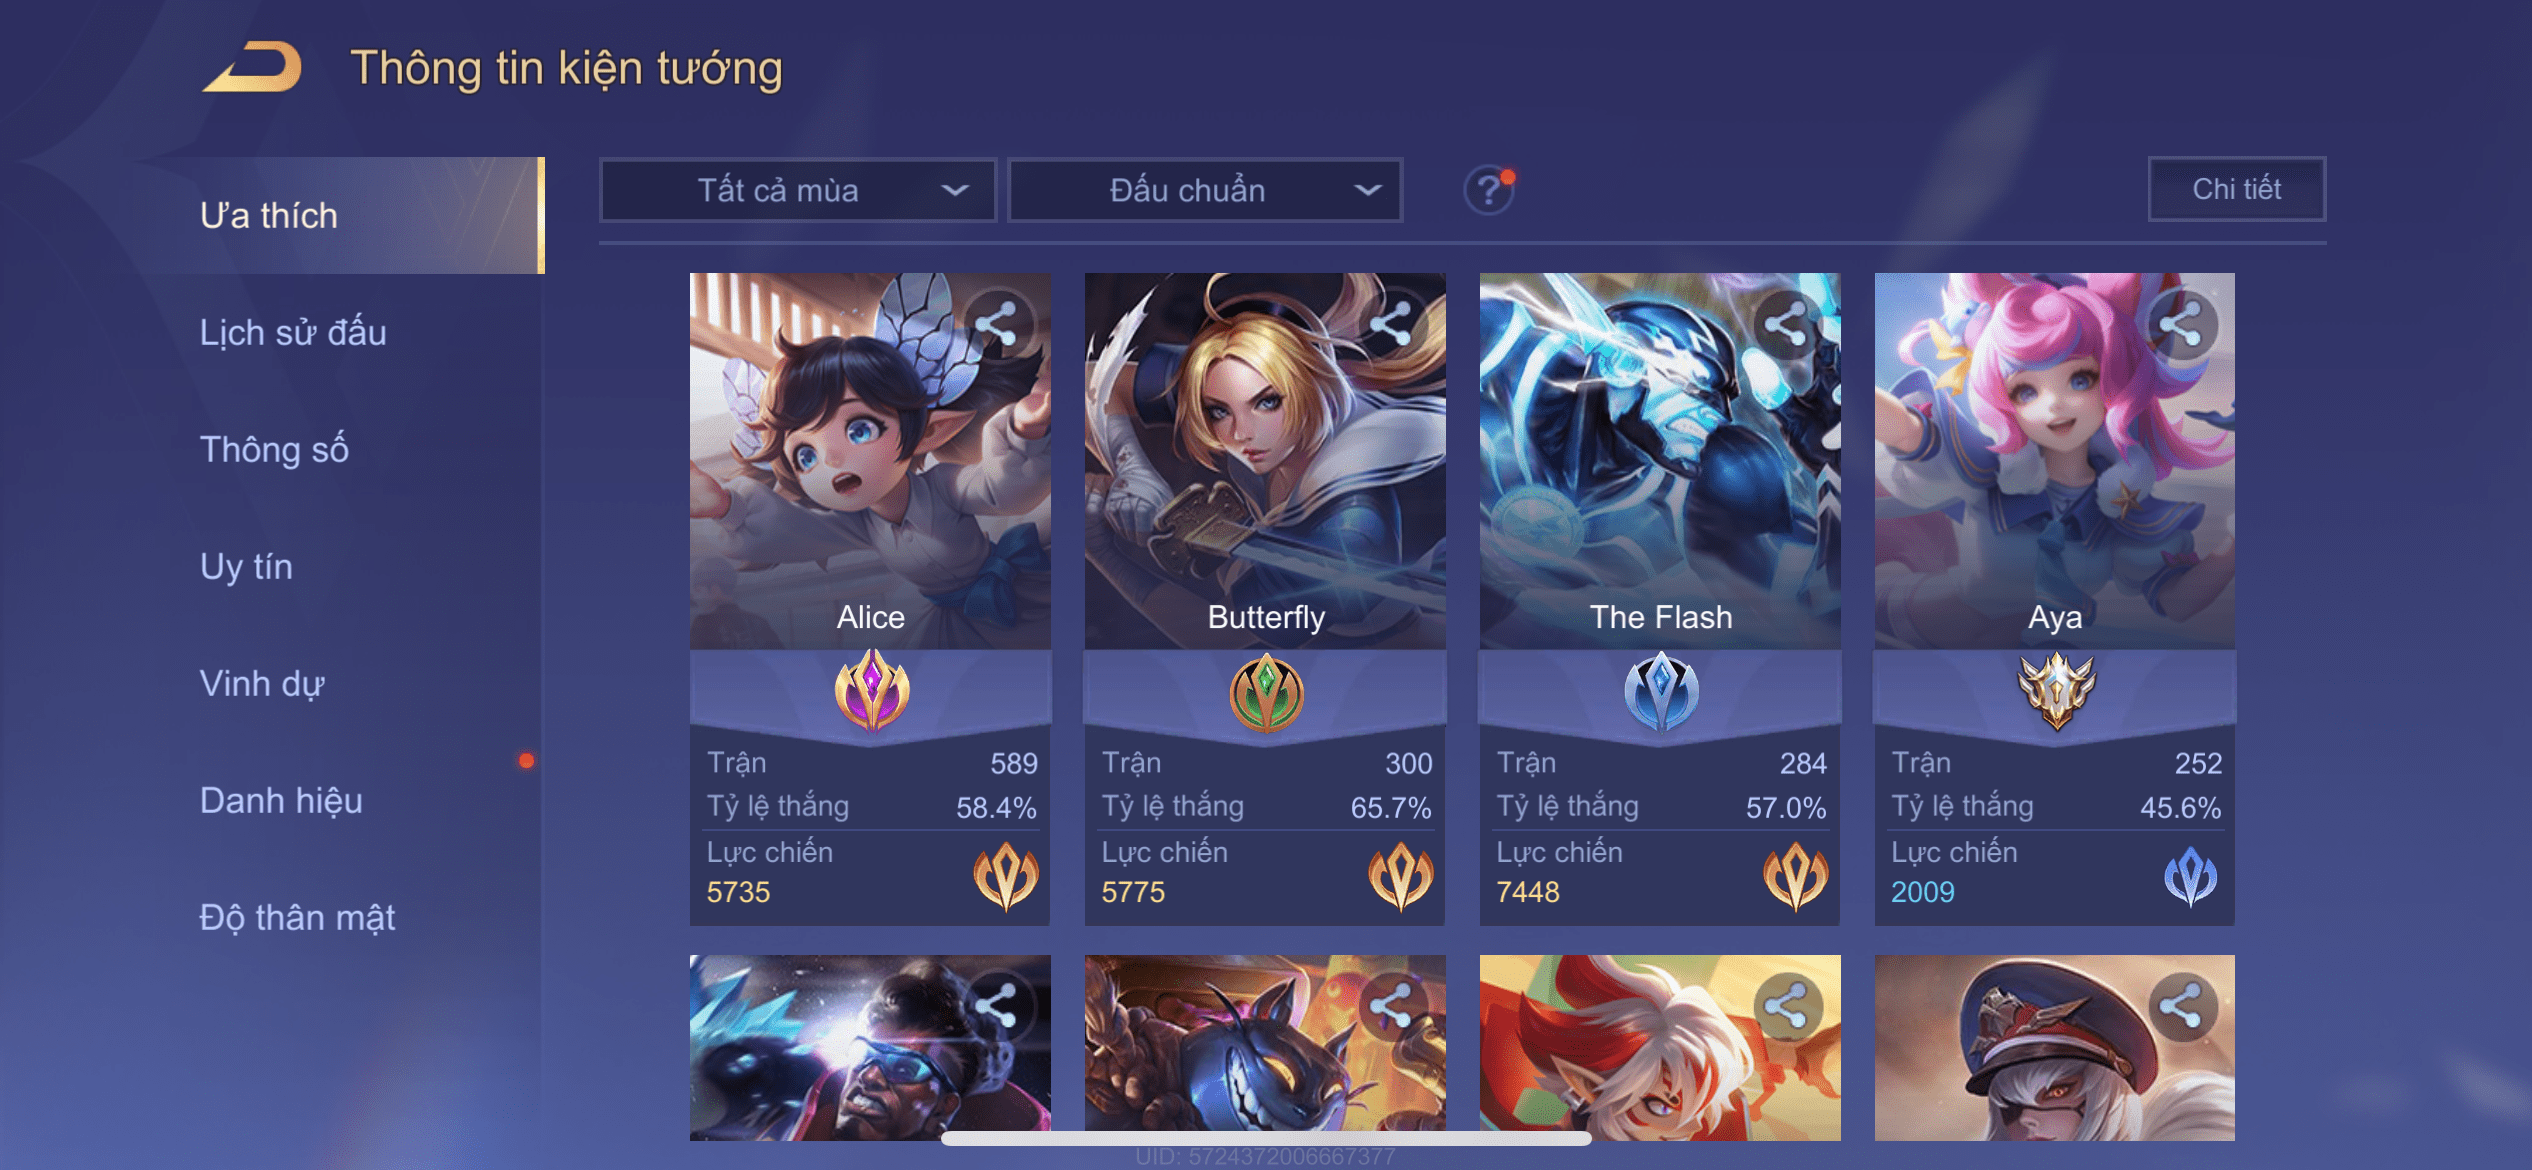The width and height of the screenshot is (2532, 1170).
Task: Select the Butterfly hero portrait
Action: 1265,461
